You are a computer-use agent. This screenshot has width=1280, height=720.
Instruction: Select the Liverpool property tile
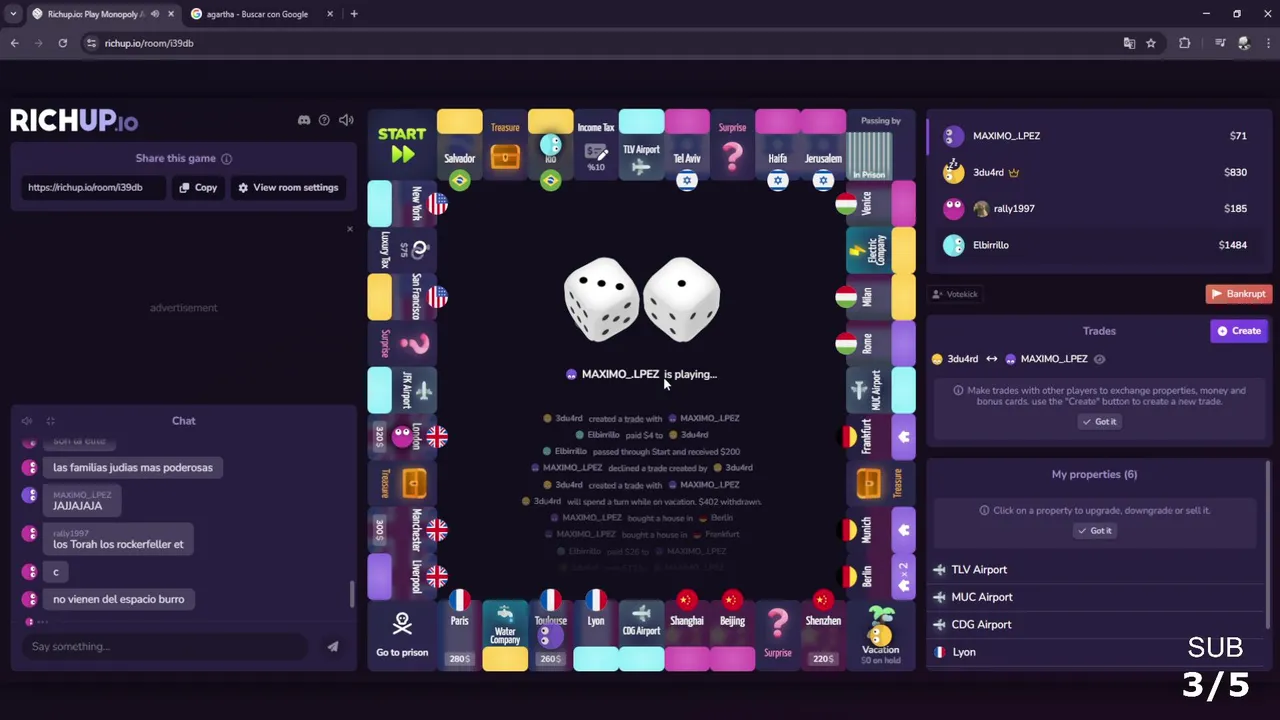click(402, 577)
